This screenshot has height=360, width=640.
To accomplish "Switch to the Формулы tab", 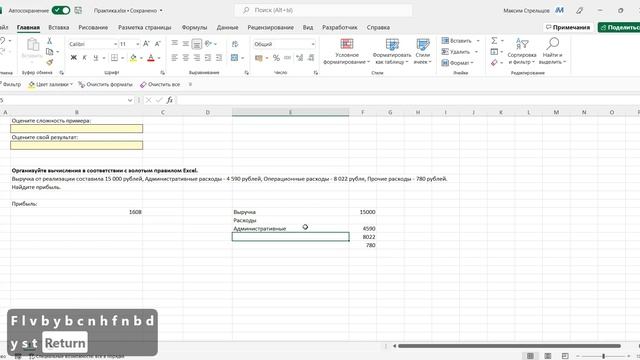I will [194, 27].
